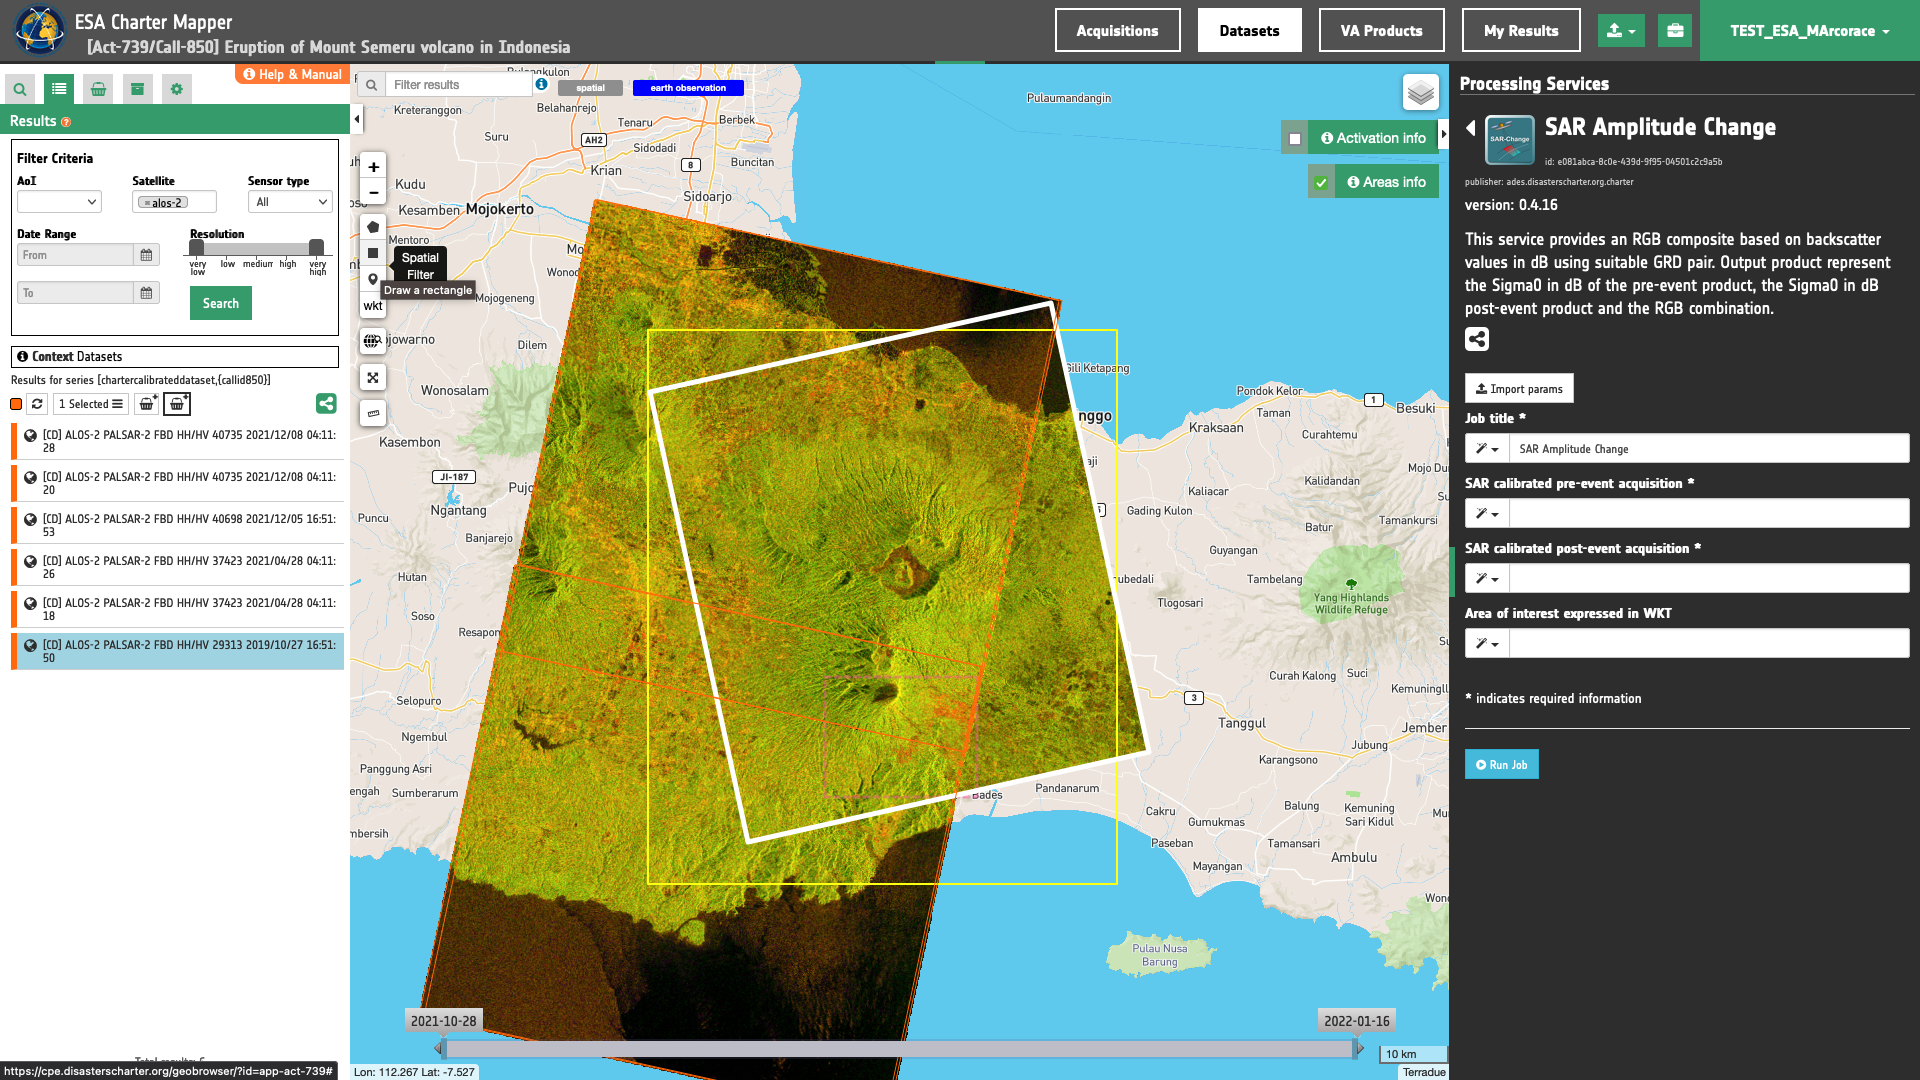Refresh the results list
The height and width of the screenshot is (1080, 1920).
37,404
